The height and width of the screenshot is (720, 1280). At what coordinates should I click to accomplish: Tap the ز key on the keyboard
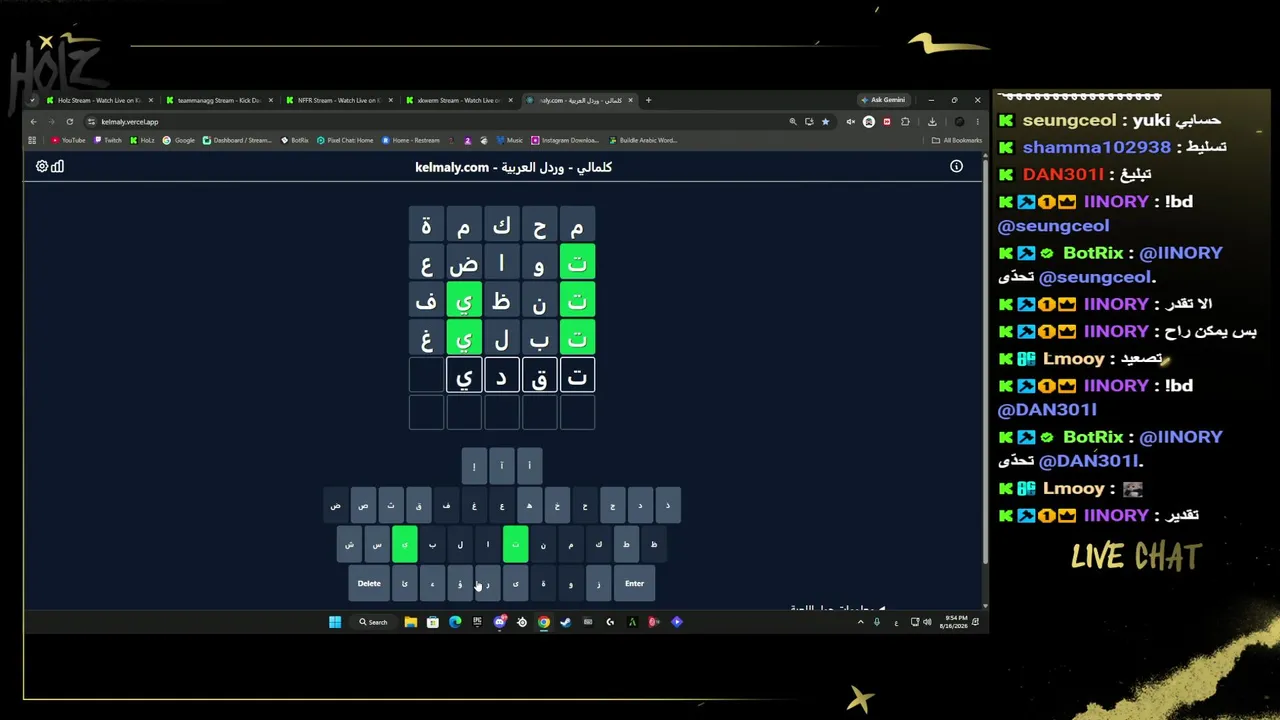(x=598, y=584)
